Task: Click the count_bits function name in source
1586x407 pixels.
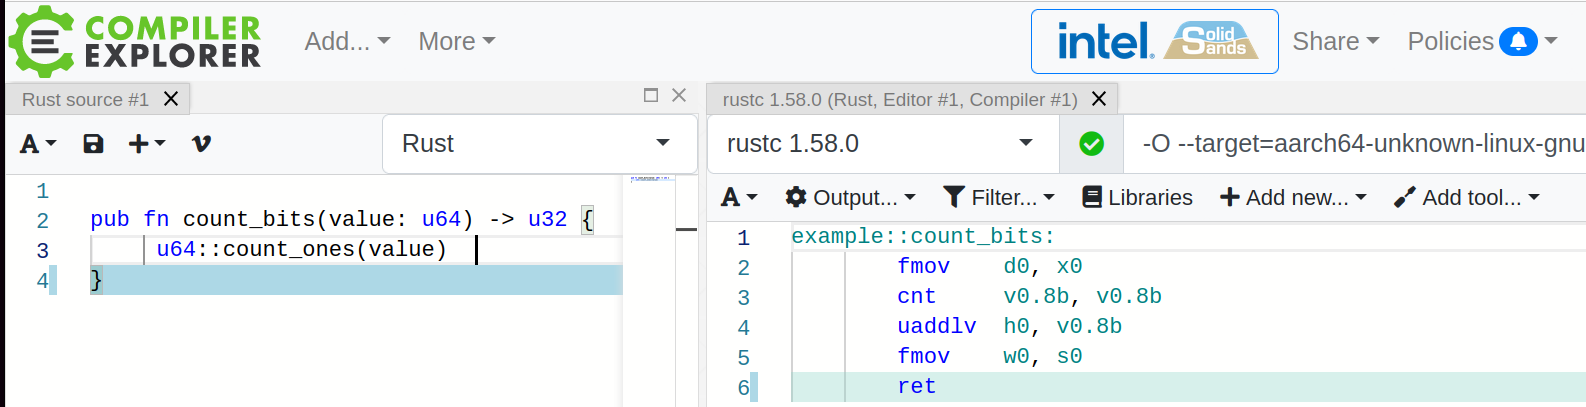Action: point(249,219)
